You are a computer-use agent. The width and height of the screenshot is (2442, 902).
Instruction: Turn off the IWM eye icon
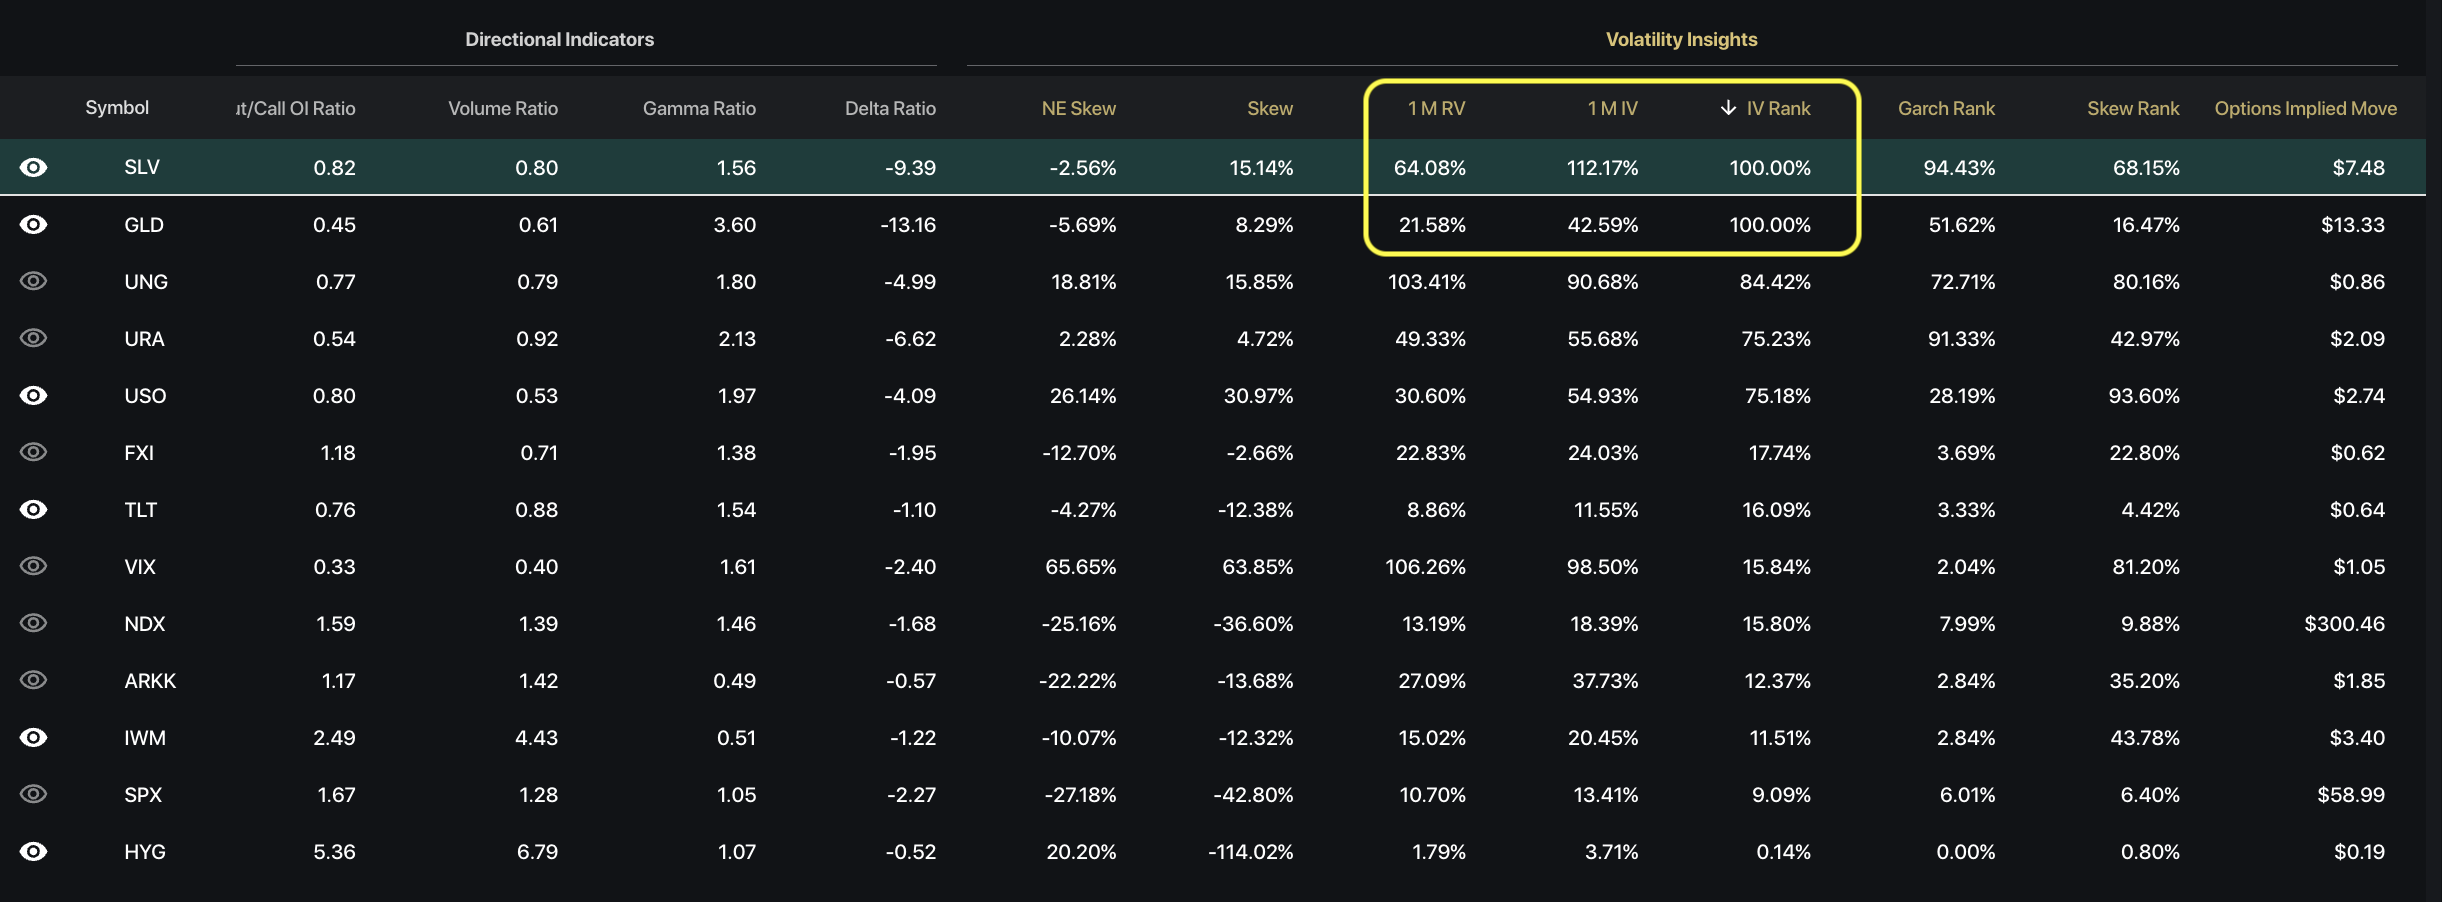pos(33,737)
